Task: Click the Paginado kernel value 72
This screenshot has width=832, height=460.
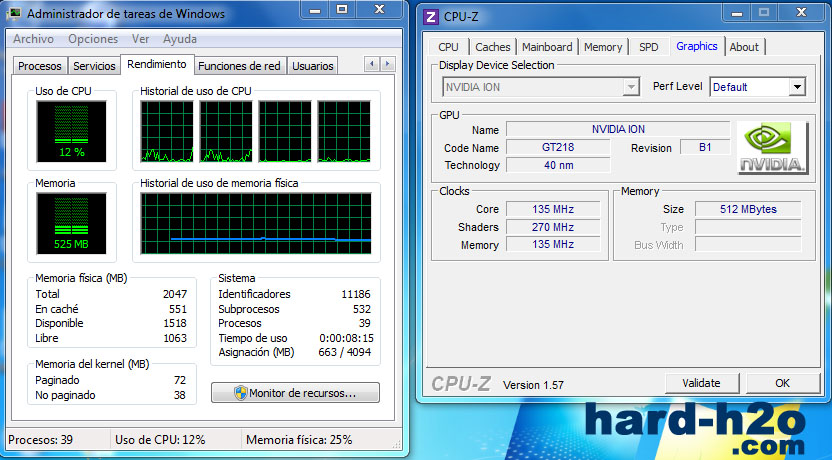Action: pos(180,380)
